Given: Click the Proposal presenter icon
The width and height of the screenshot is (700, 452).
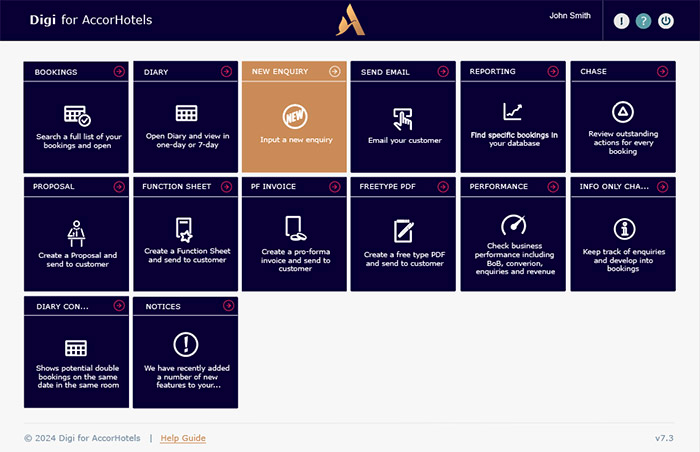Looking at the screenshot, I should coord(76,233).
